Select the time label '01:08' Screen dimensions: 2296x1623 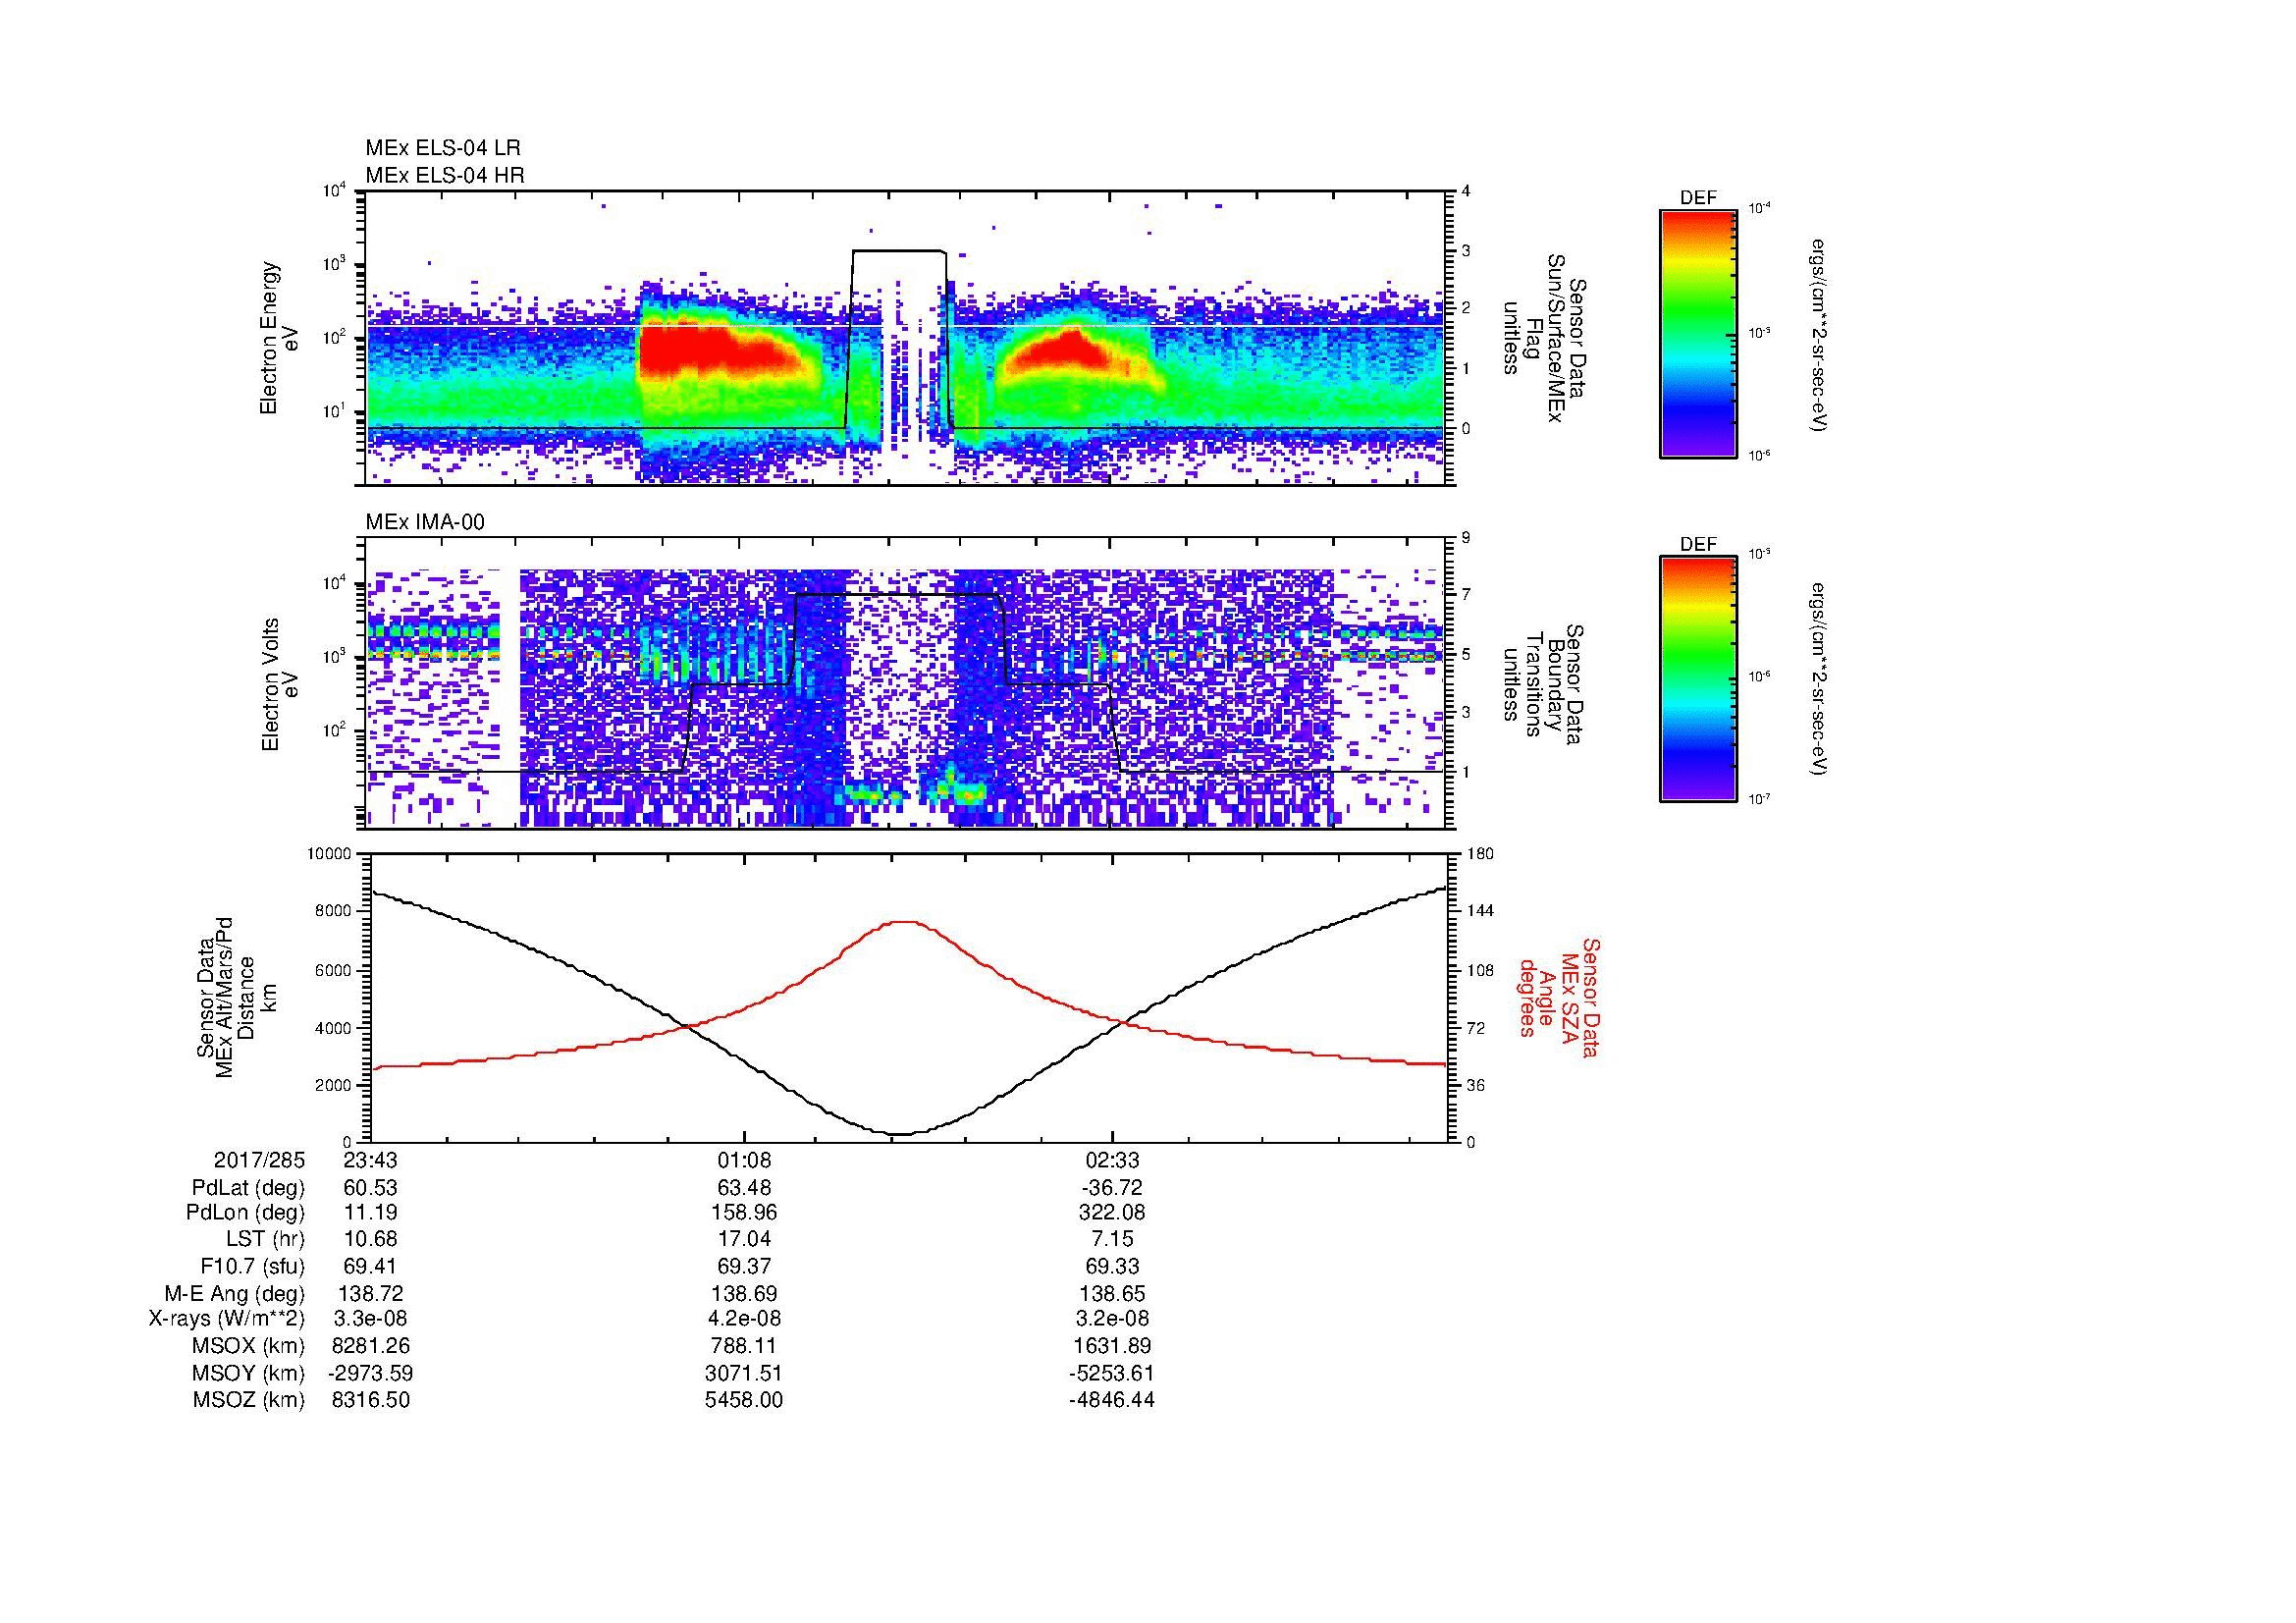(743, 1160)
